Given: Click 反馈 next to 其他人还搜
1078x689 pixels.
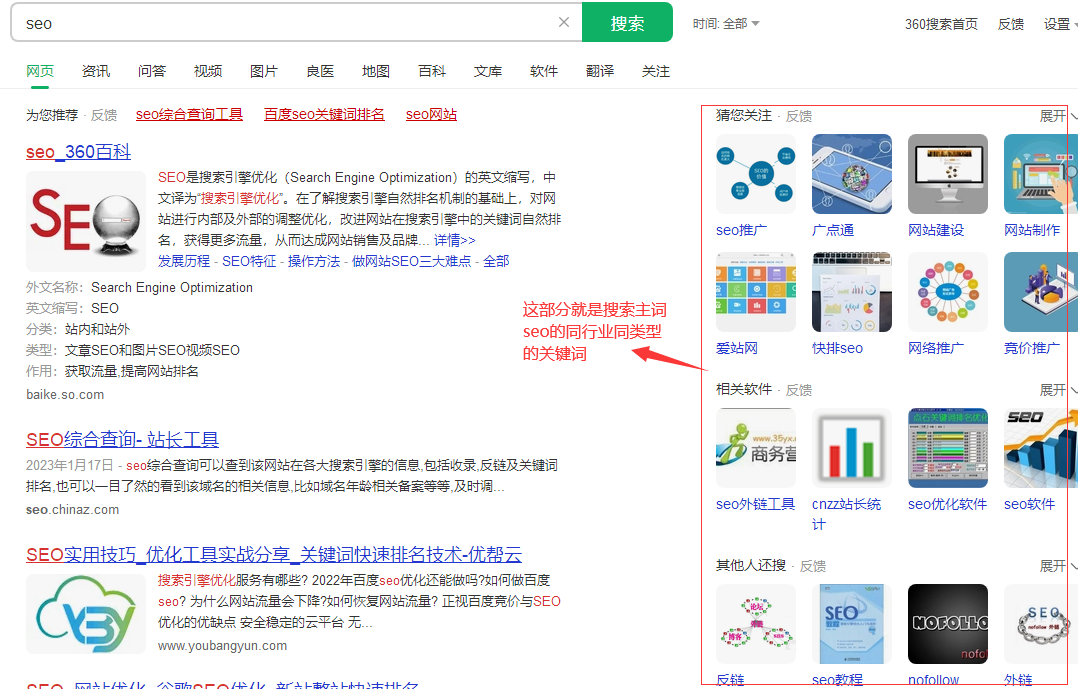Looking at the screenshot, I should tap(813, 567).
